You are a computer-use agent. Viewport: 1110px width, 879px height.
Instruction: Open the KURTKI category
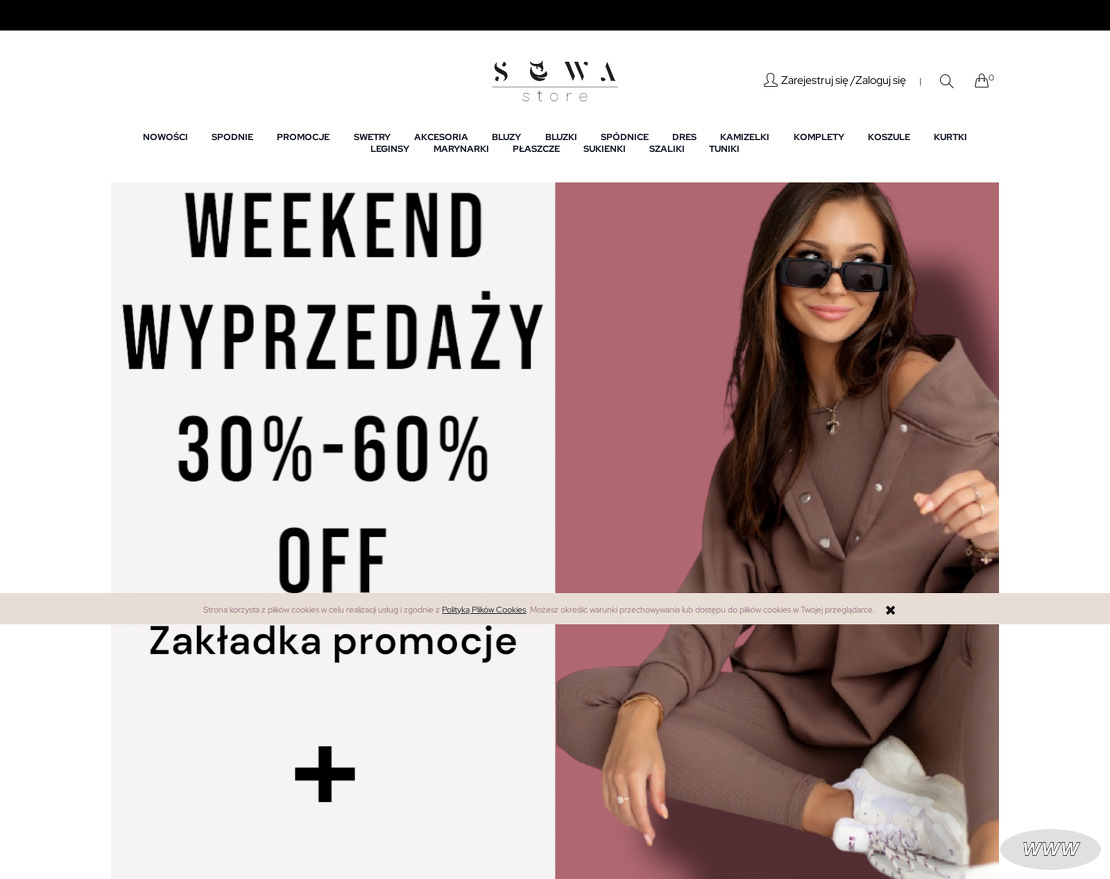pyautogui.click(x=950, y=137)
